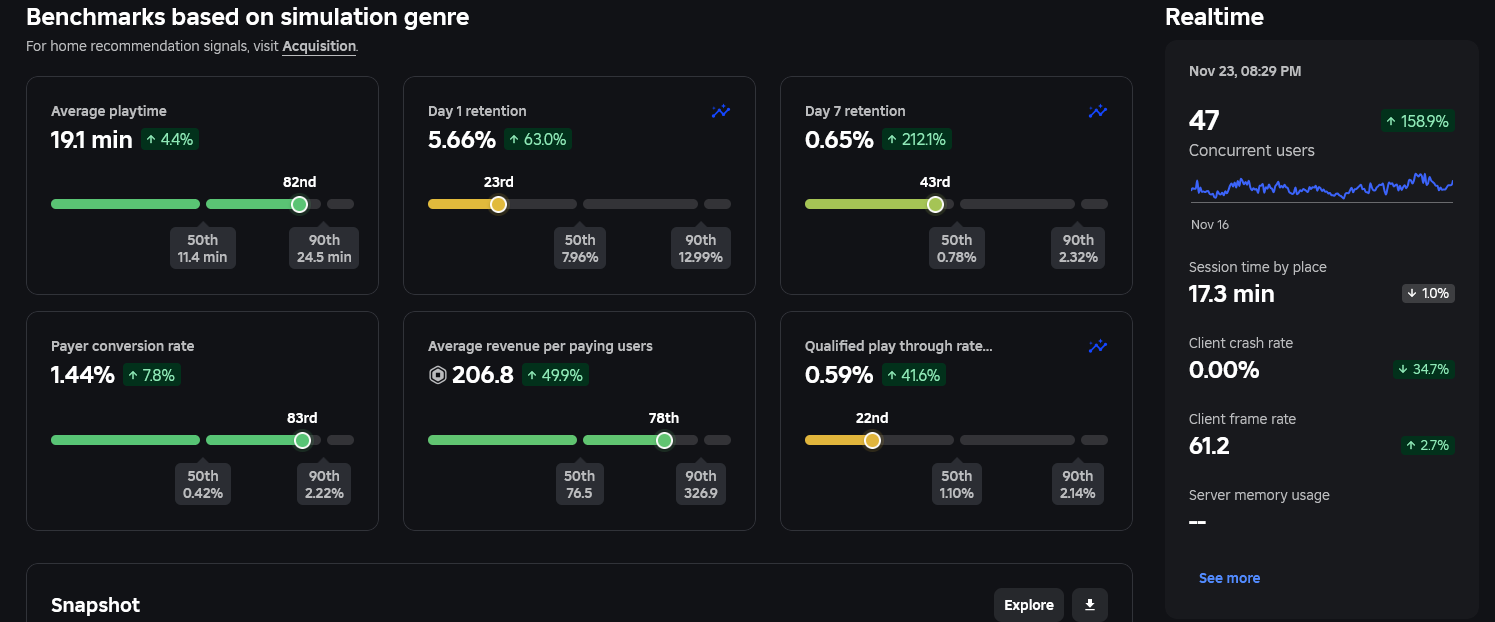Select the Average playtime card title
Viewport: 1495px width, 622px height.
click(109, 111)
